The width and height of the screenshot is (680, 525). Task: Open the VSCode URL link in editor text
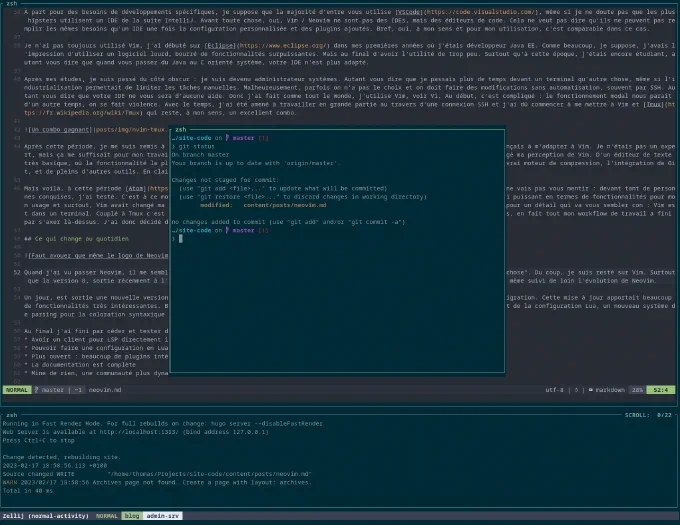pyautogui.click(x=481, y=12)
